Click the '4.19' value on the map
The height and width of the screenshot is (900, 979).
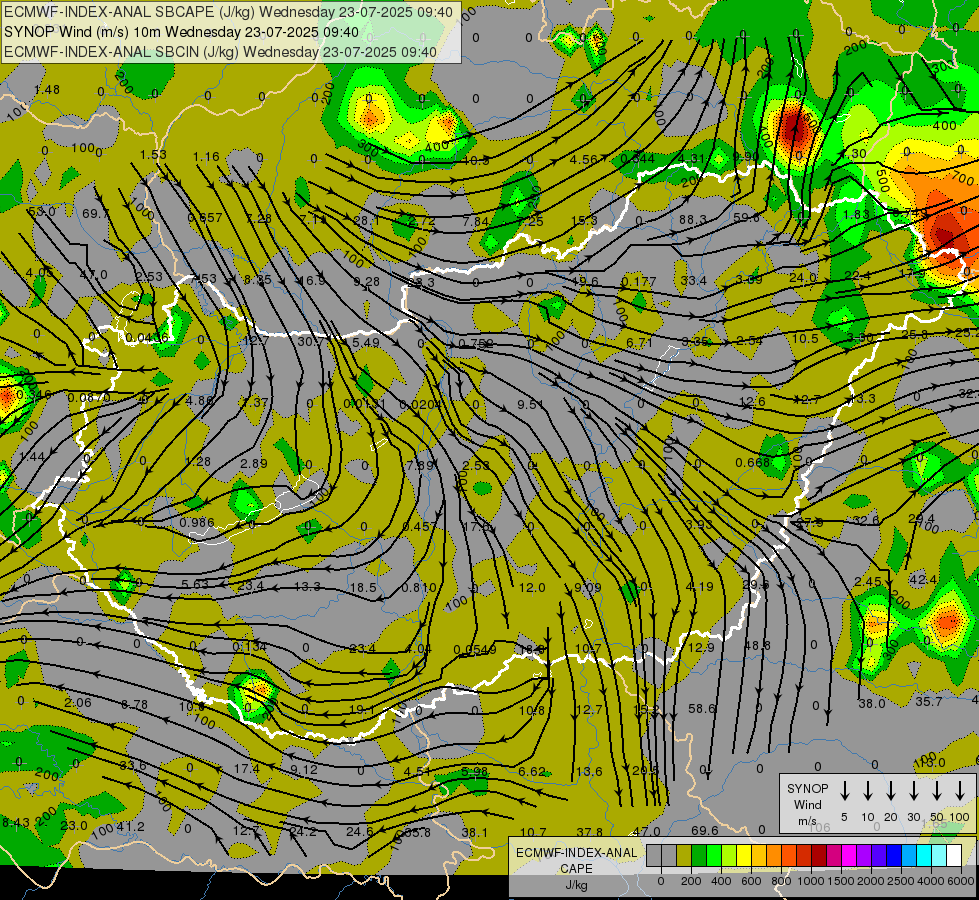pos(699,586)
